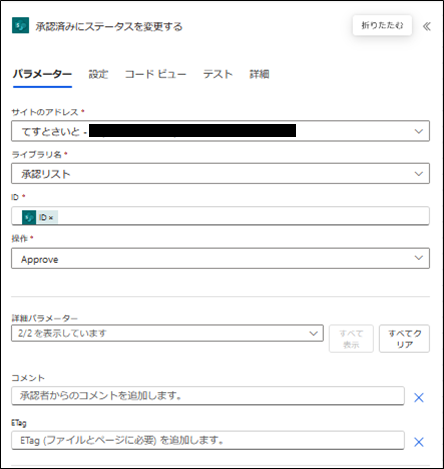
Task: Switch to the 設定 tab
Action: click(98, 74)
